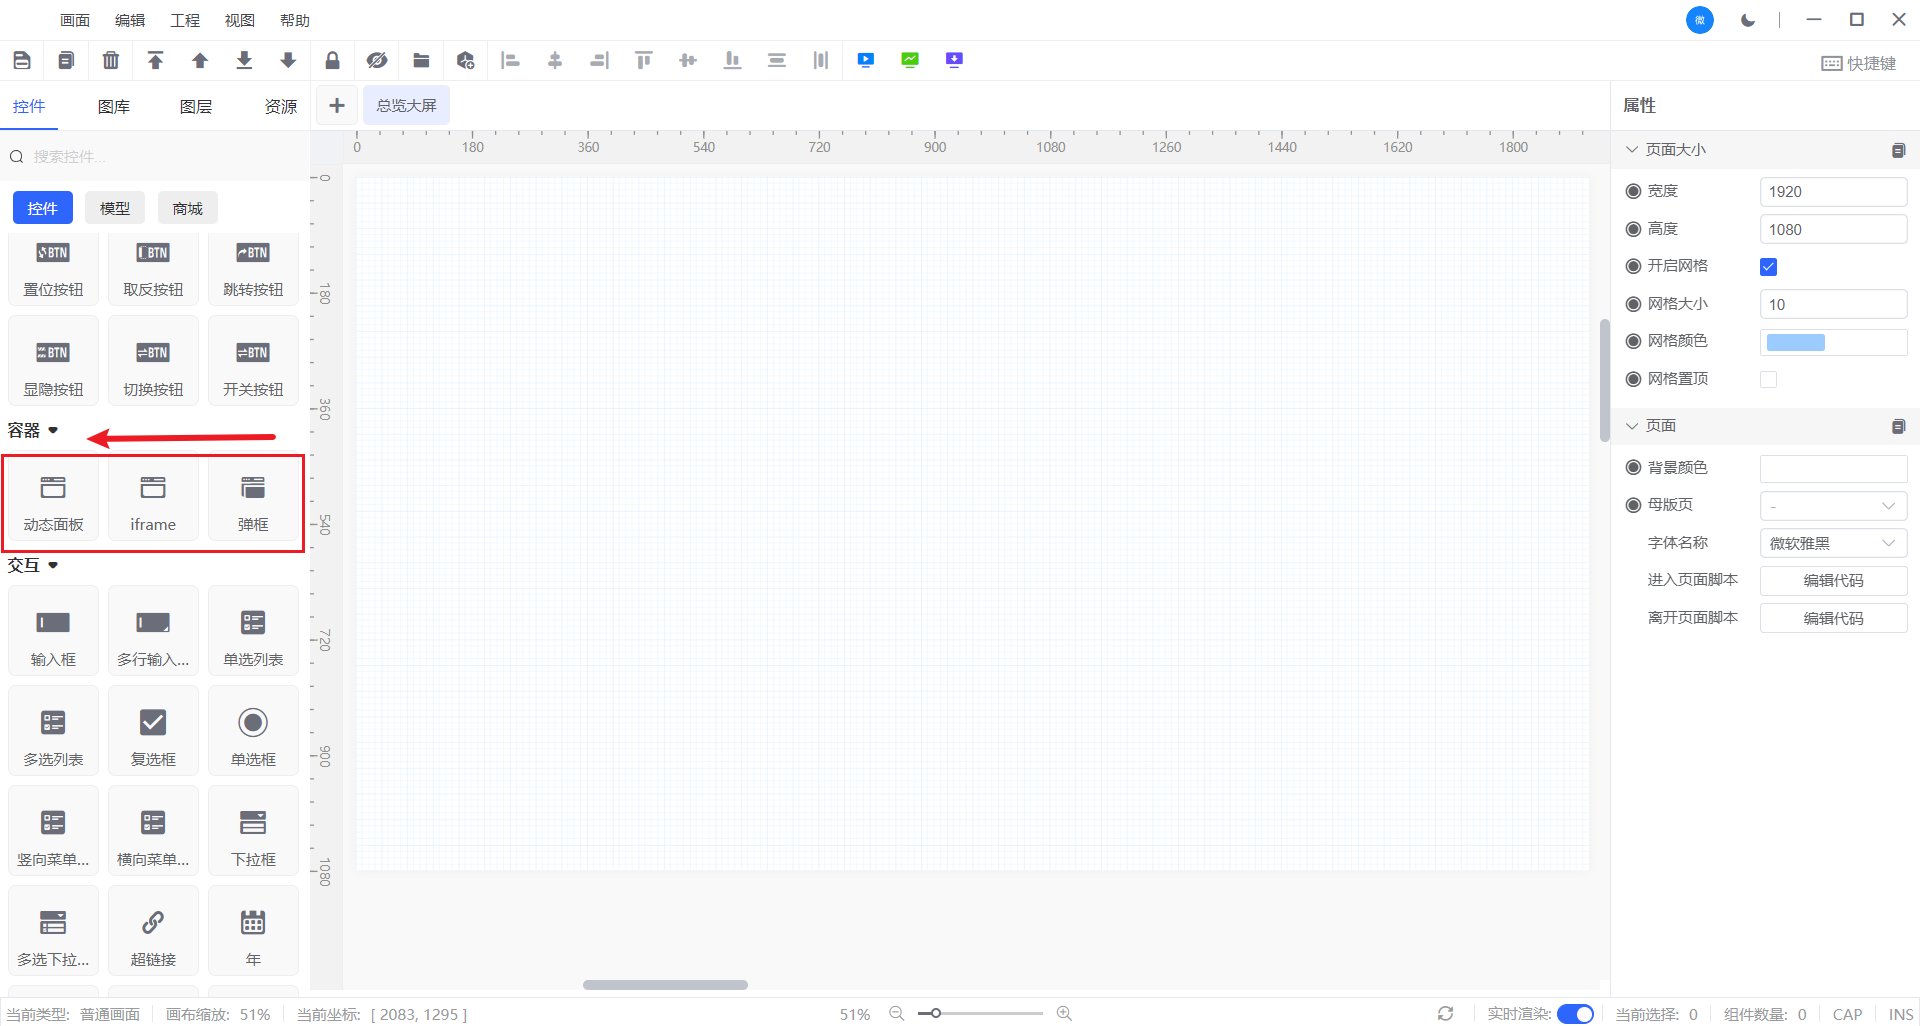Enable the 网格置顶 checkbox

click(1768, 379)
